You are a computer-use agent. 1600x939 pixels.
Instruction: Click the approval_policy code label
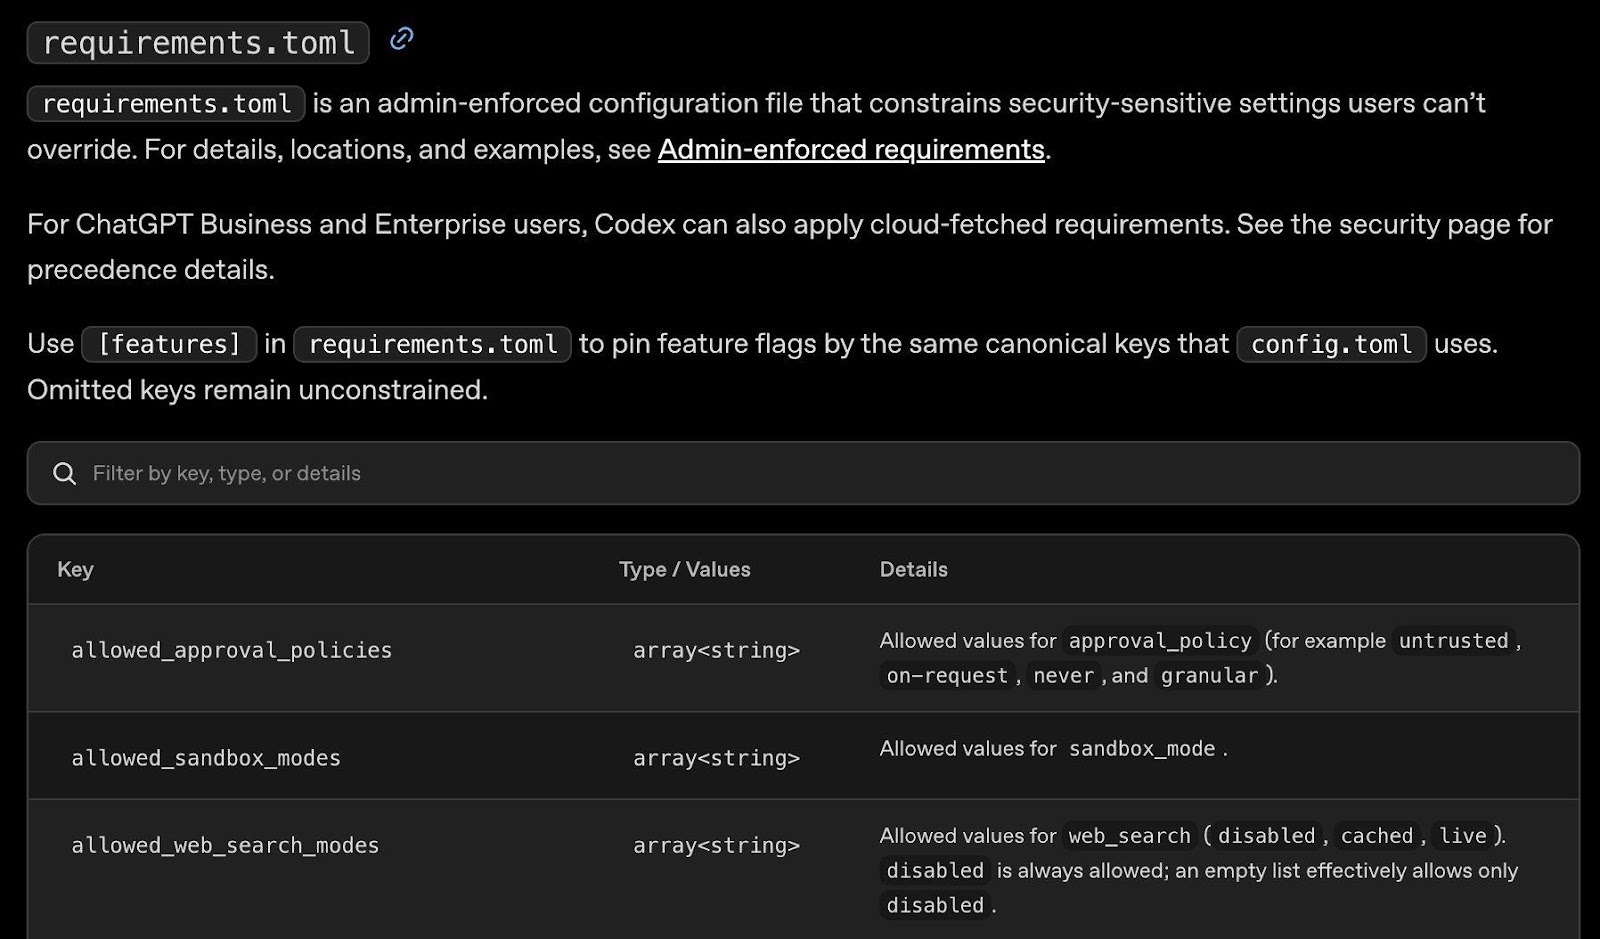pos(1160,640)
